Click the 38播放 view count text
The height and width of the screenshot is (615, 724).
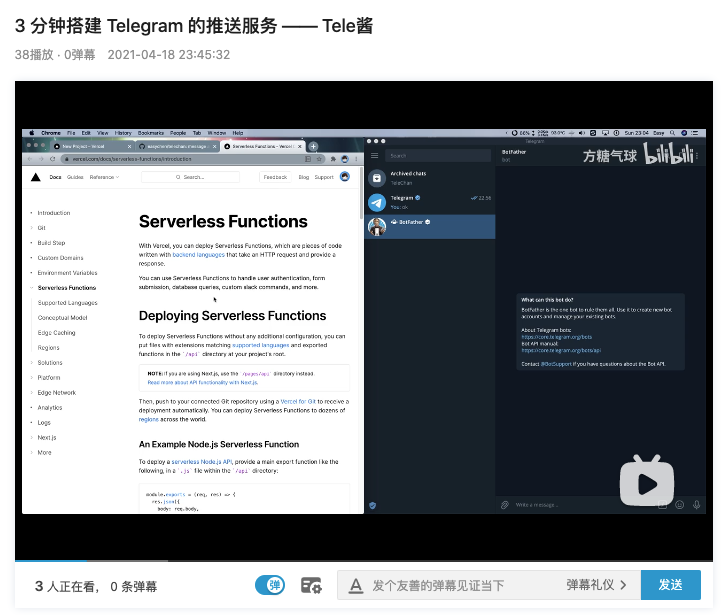click(x=34, y=55)
